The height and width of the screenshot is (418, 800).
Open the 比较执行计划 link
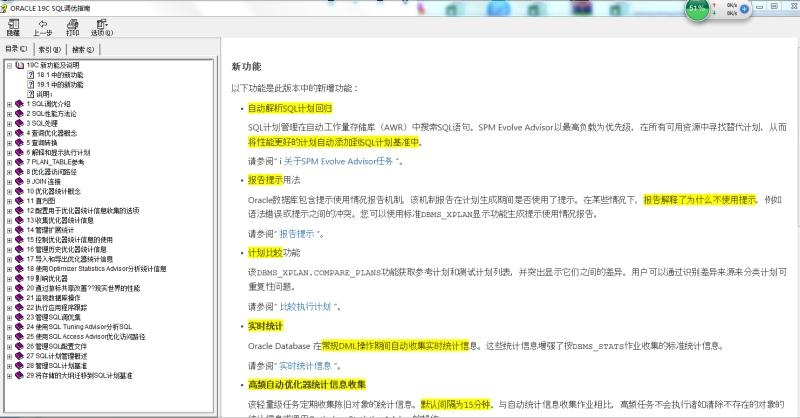(x=306, y=307)
